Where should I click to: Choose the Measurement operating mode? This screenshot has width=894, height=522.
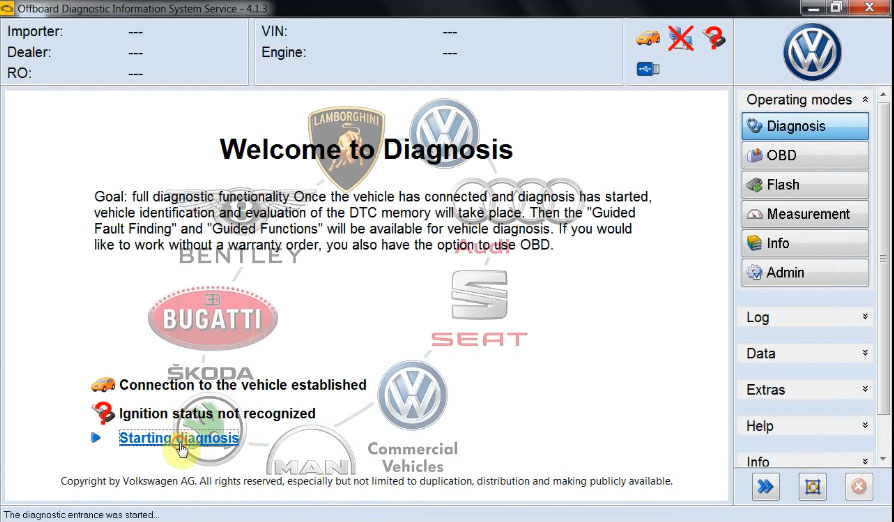coord(805,214)
